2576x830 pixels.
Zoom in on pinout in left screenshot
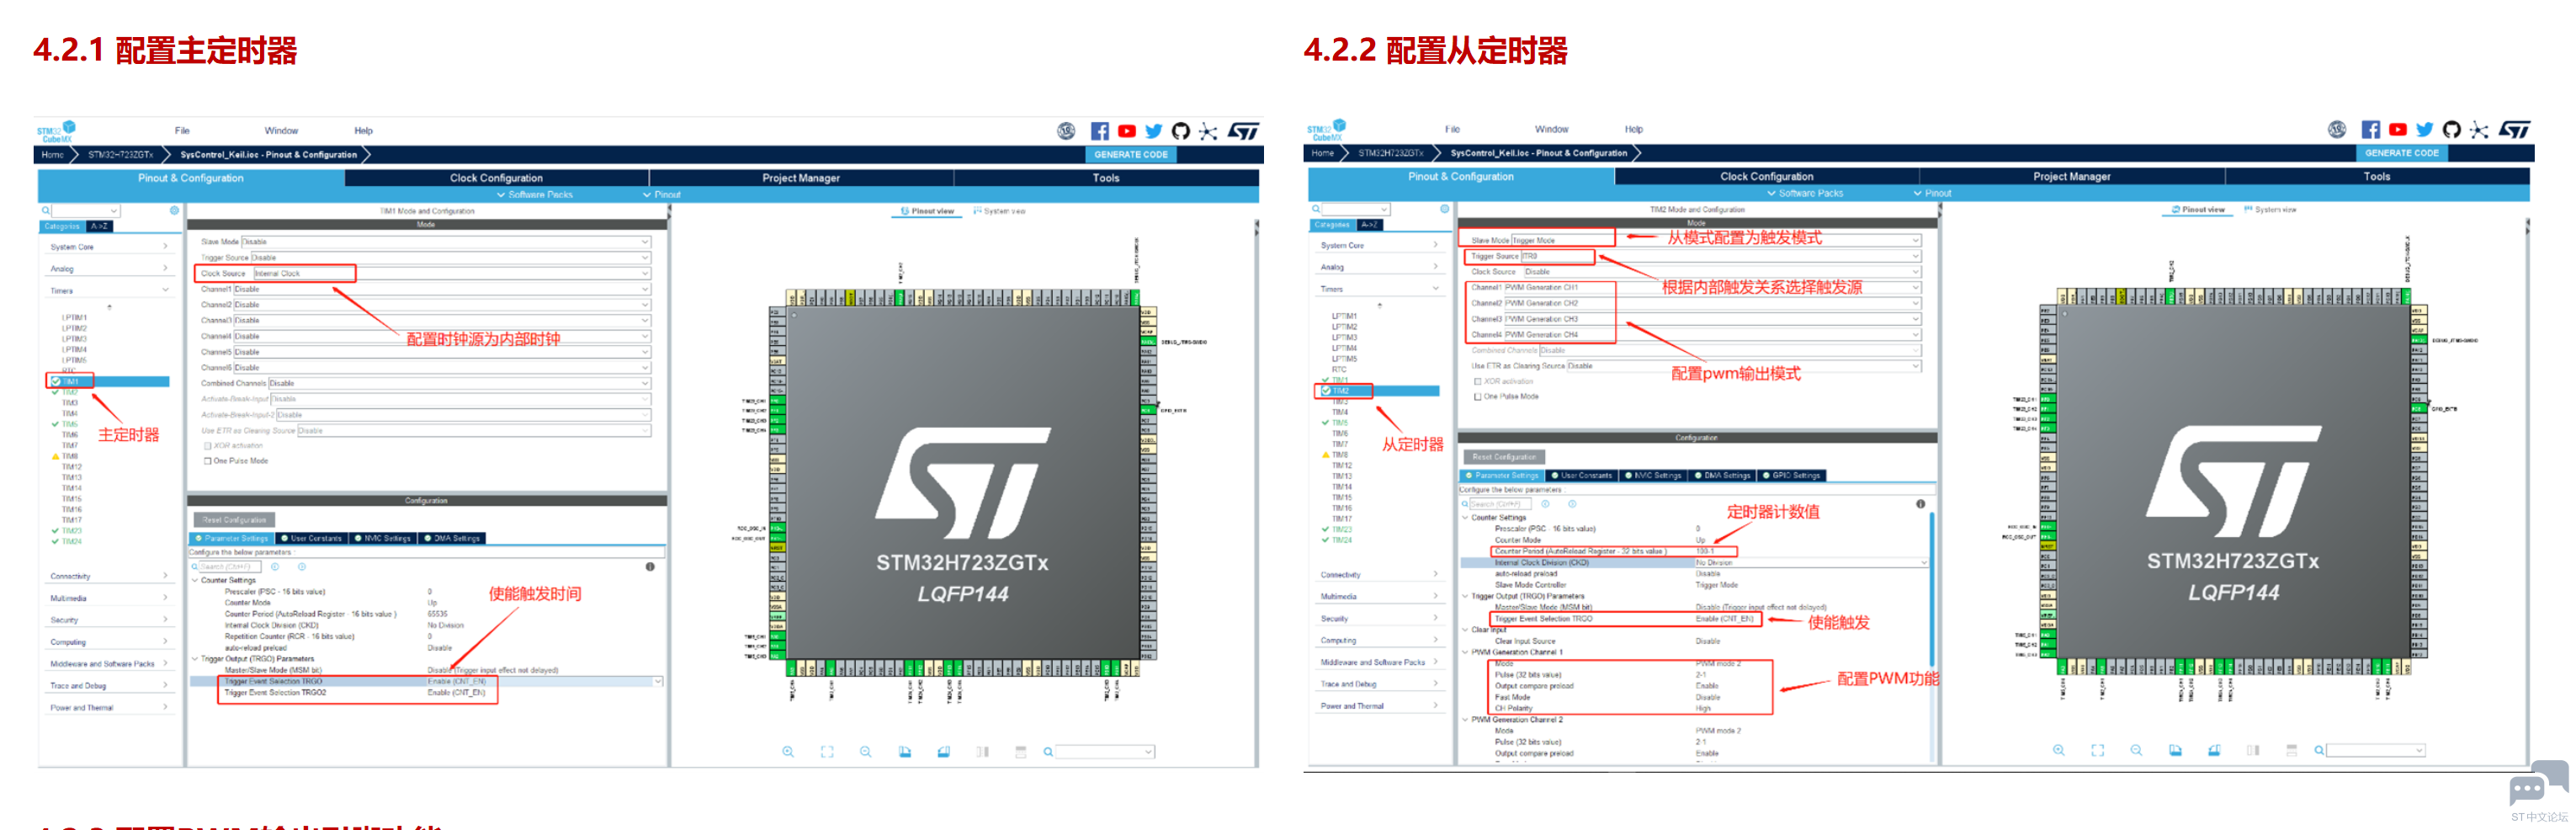pos(788,752)
